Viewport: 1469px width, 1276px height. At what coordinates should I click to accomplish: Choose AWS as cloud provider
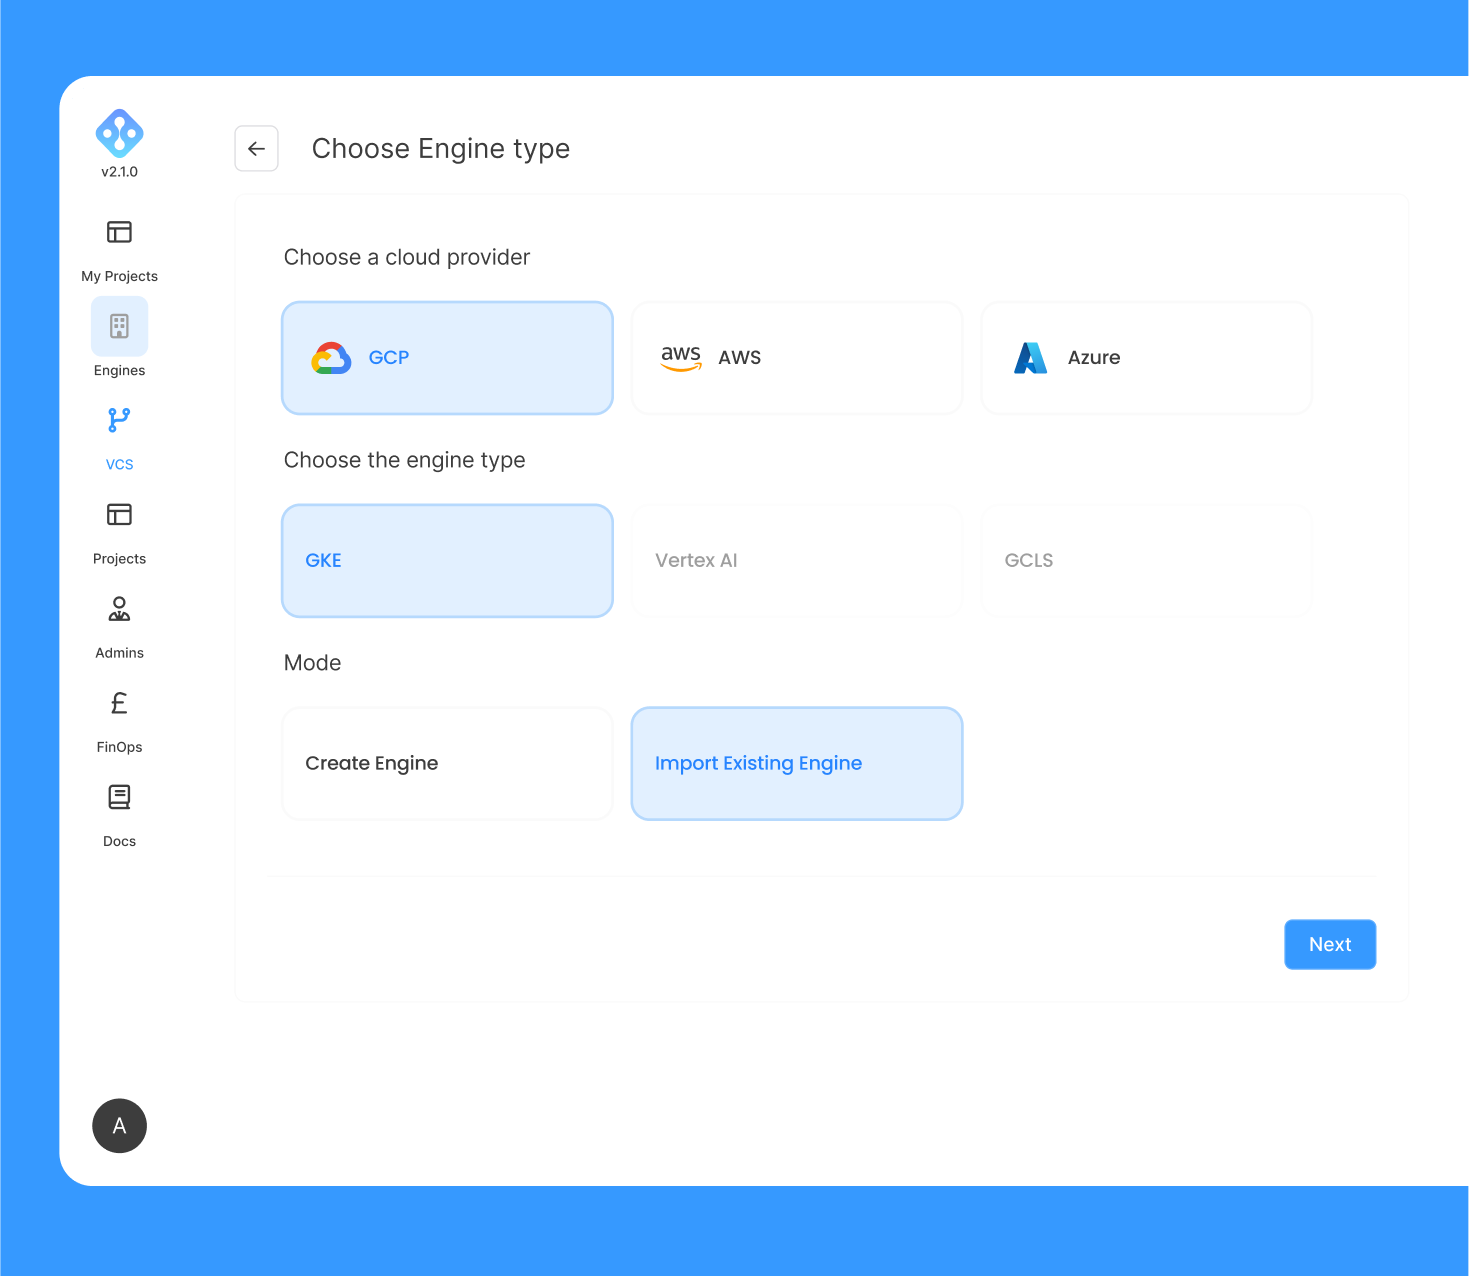[x=797, y=358]
